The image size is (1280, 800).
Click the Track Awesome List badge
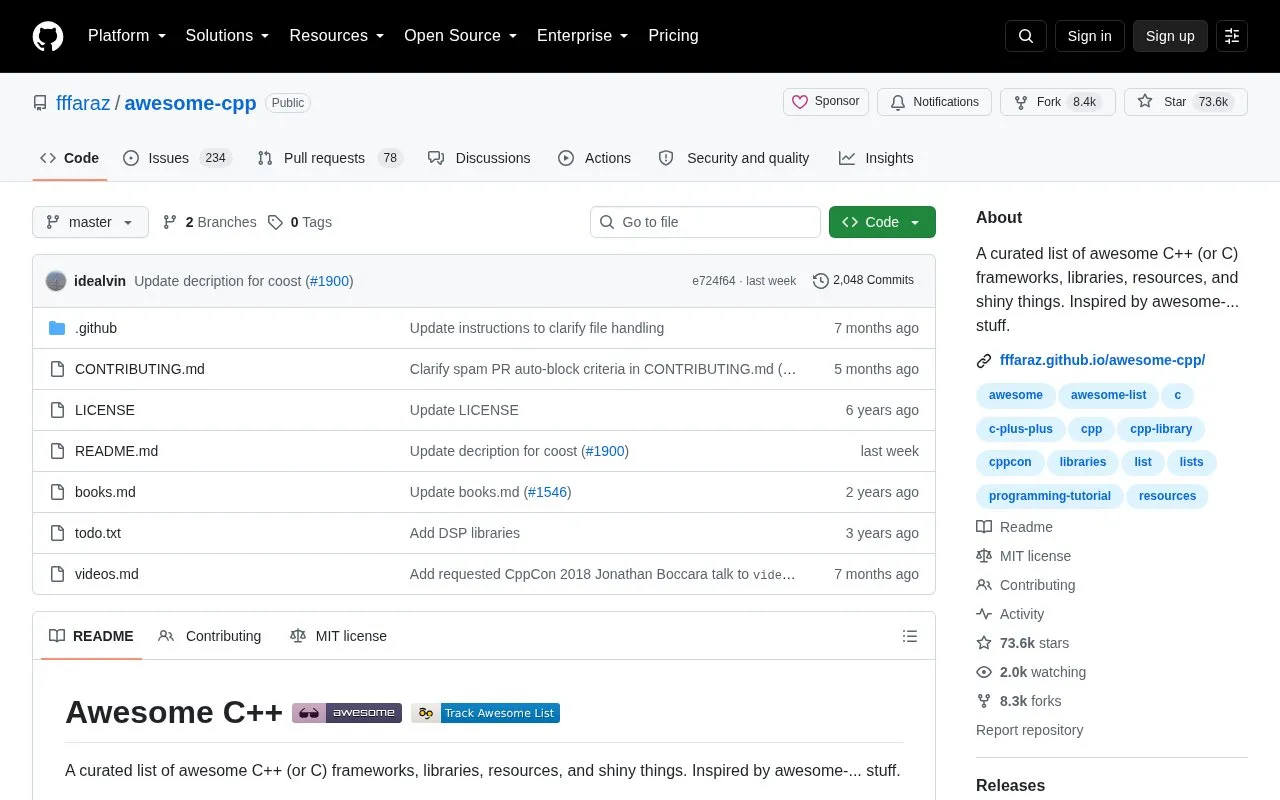pyautogui.click(x=485, y=713)
